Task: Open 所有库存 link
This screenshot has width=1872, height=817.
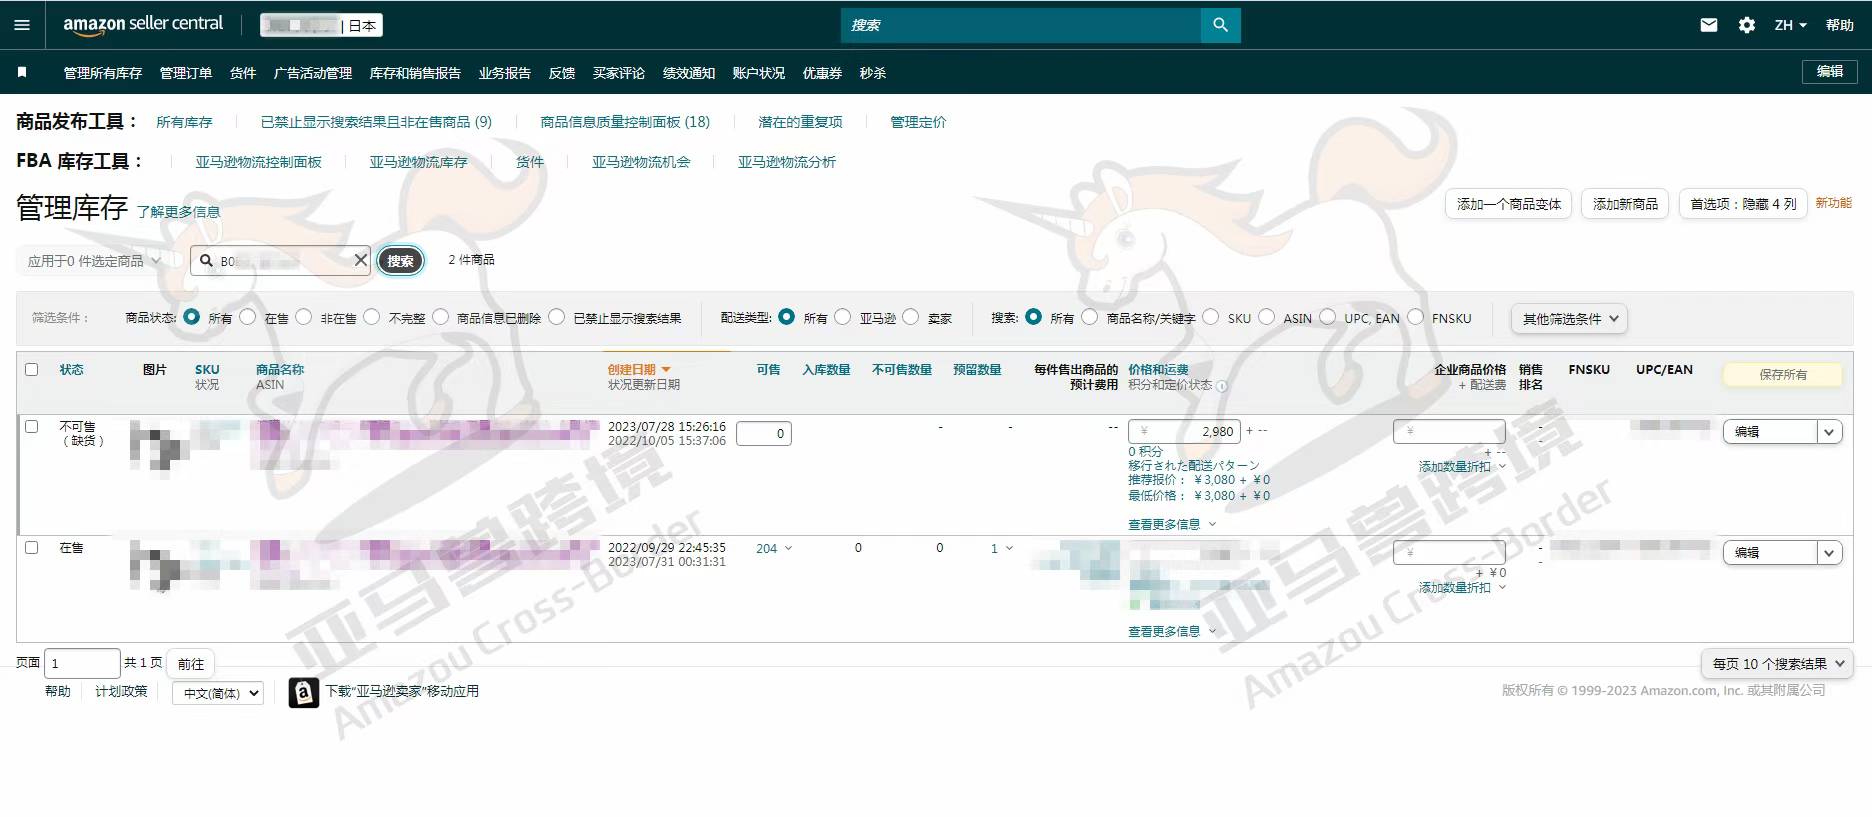Action: tap(184, 122)
